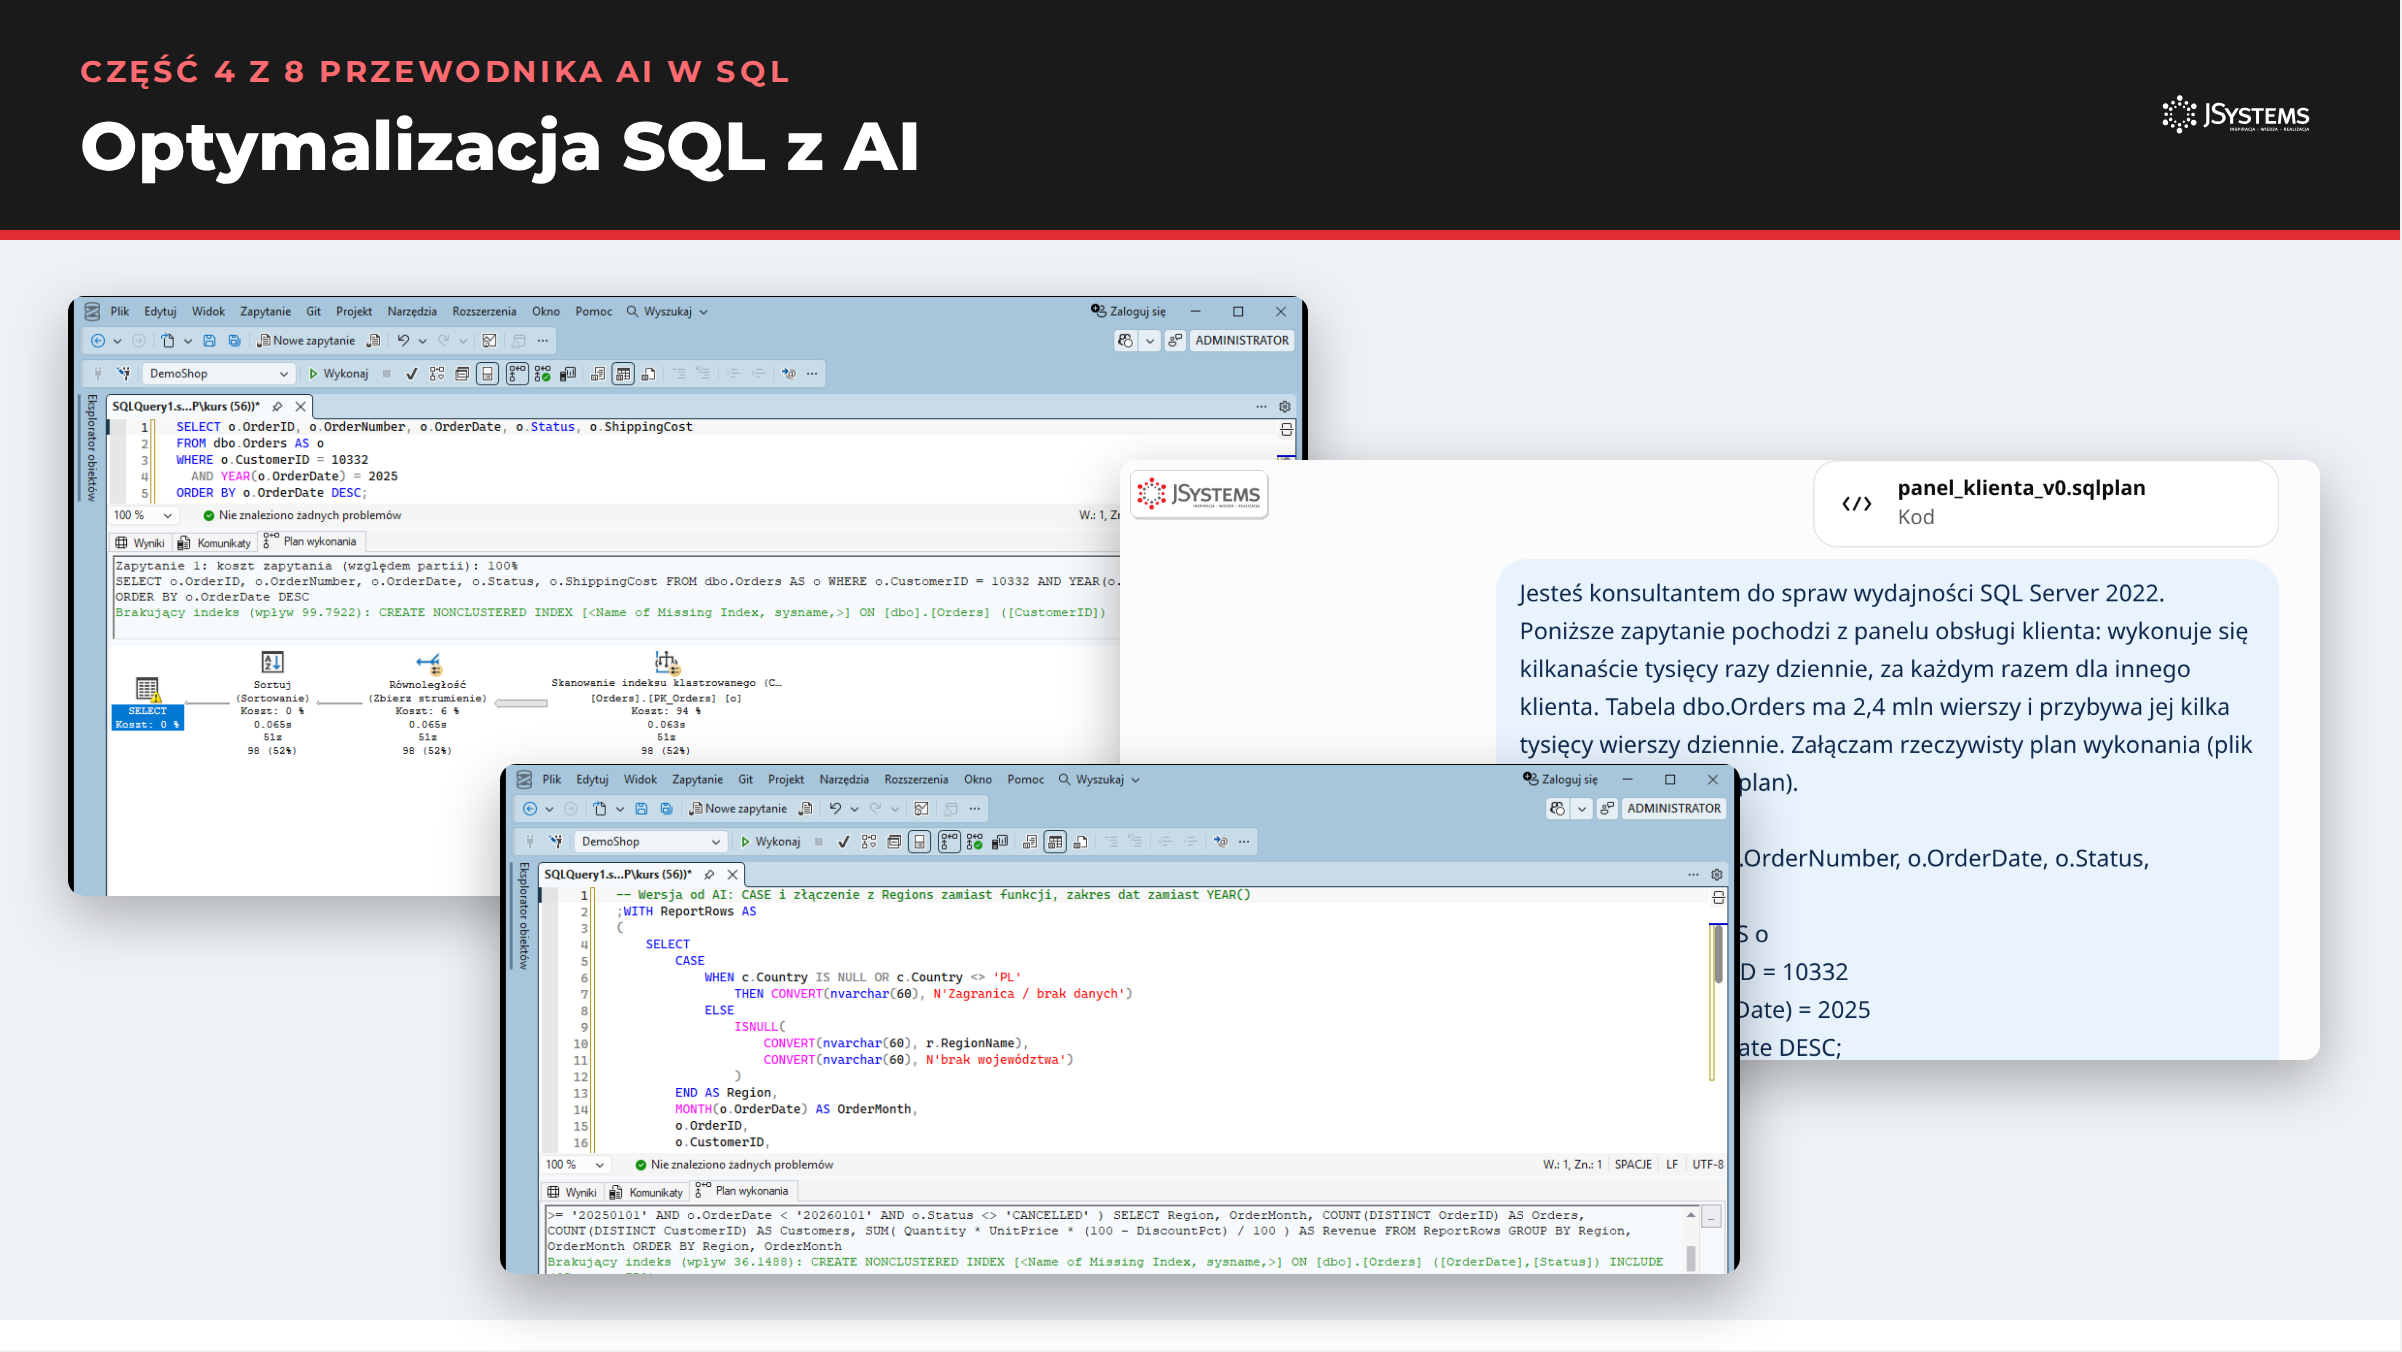Click the save icon in back window toolbar
This screenshot has width=2402, height=1352.
click(x=209, y=341)
